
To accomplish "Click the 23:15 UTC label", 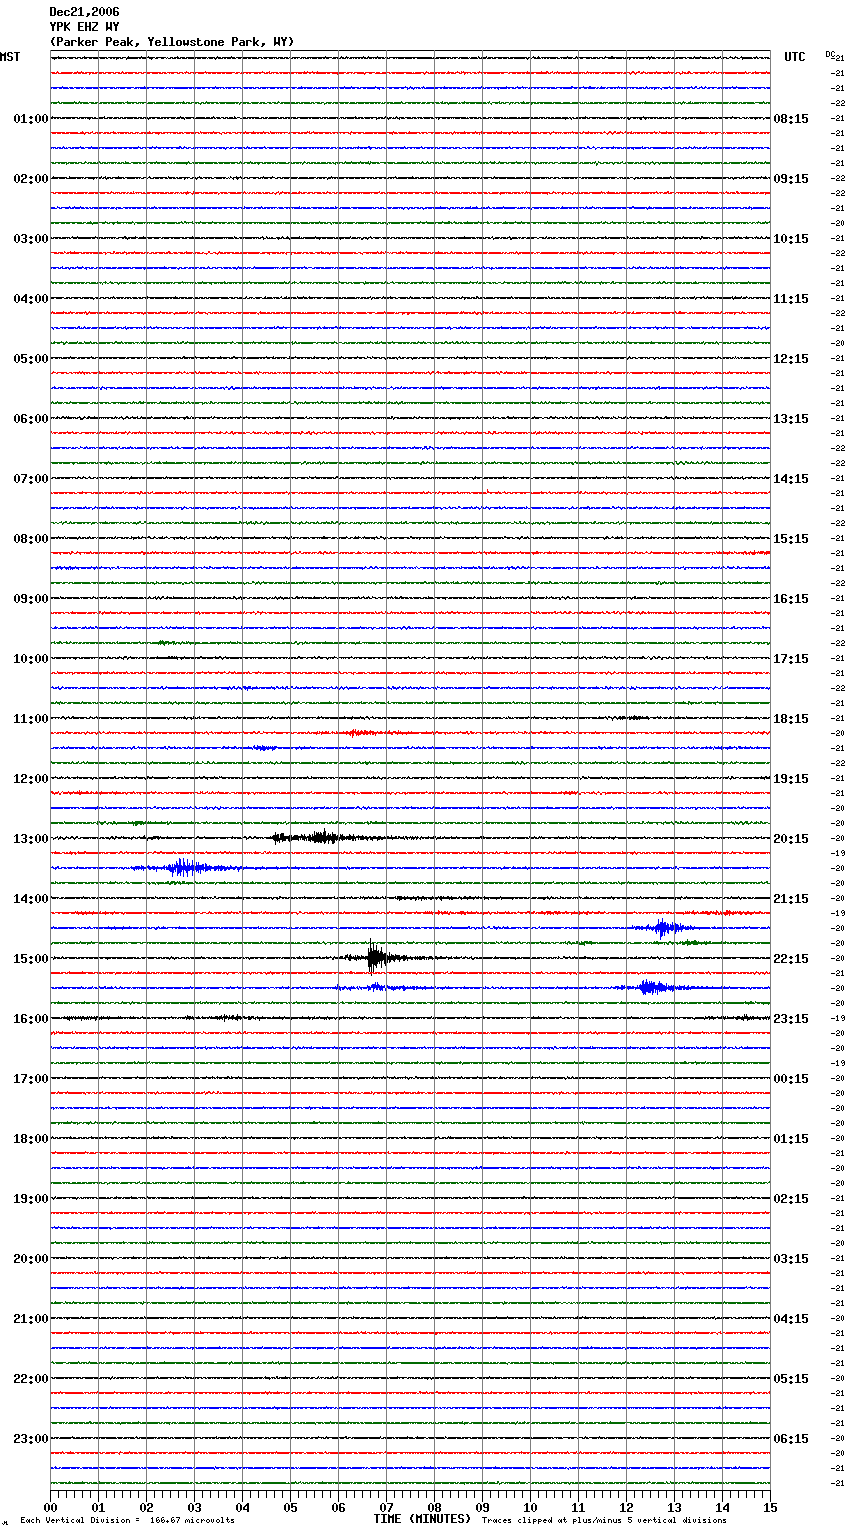I will tap(791, 1019).
